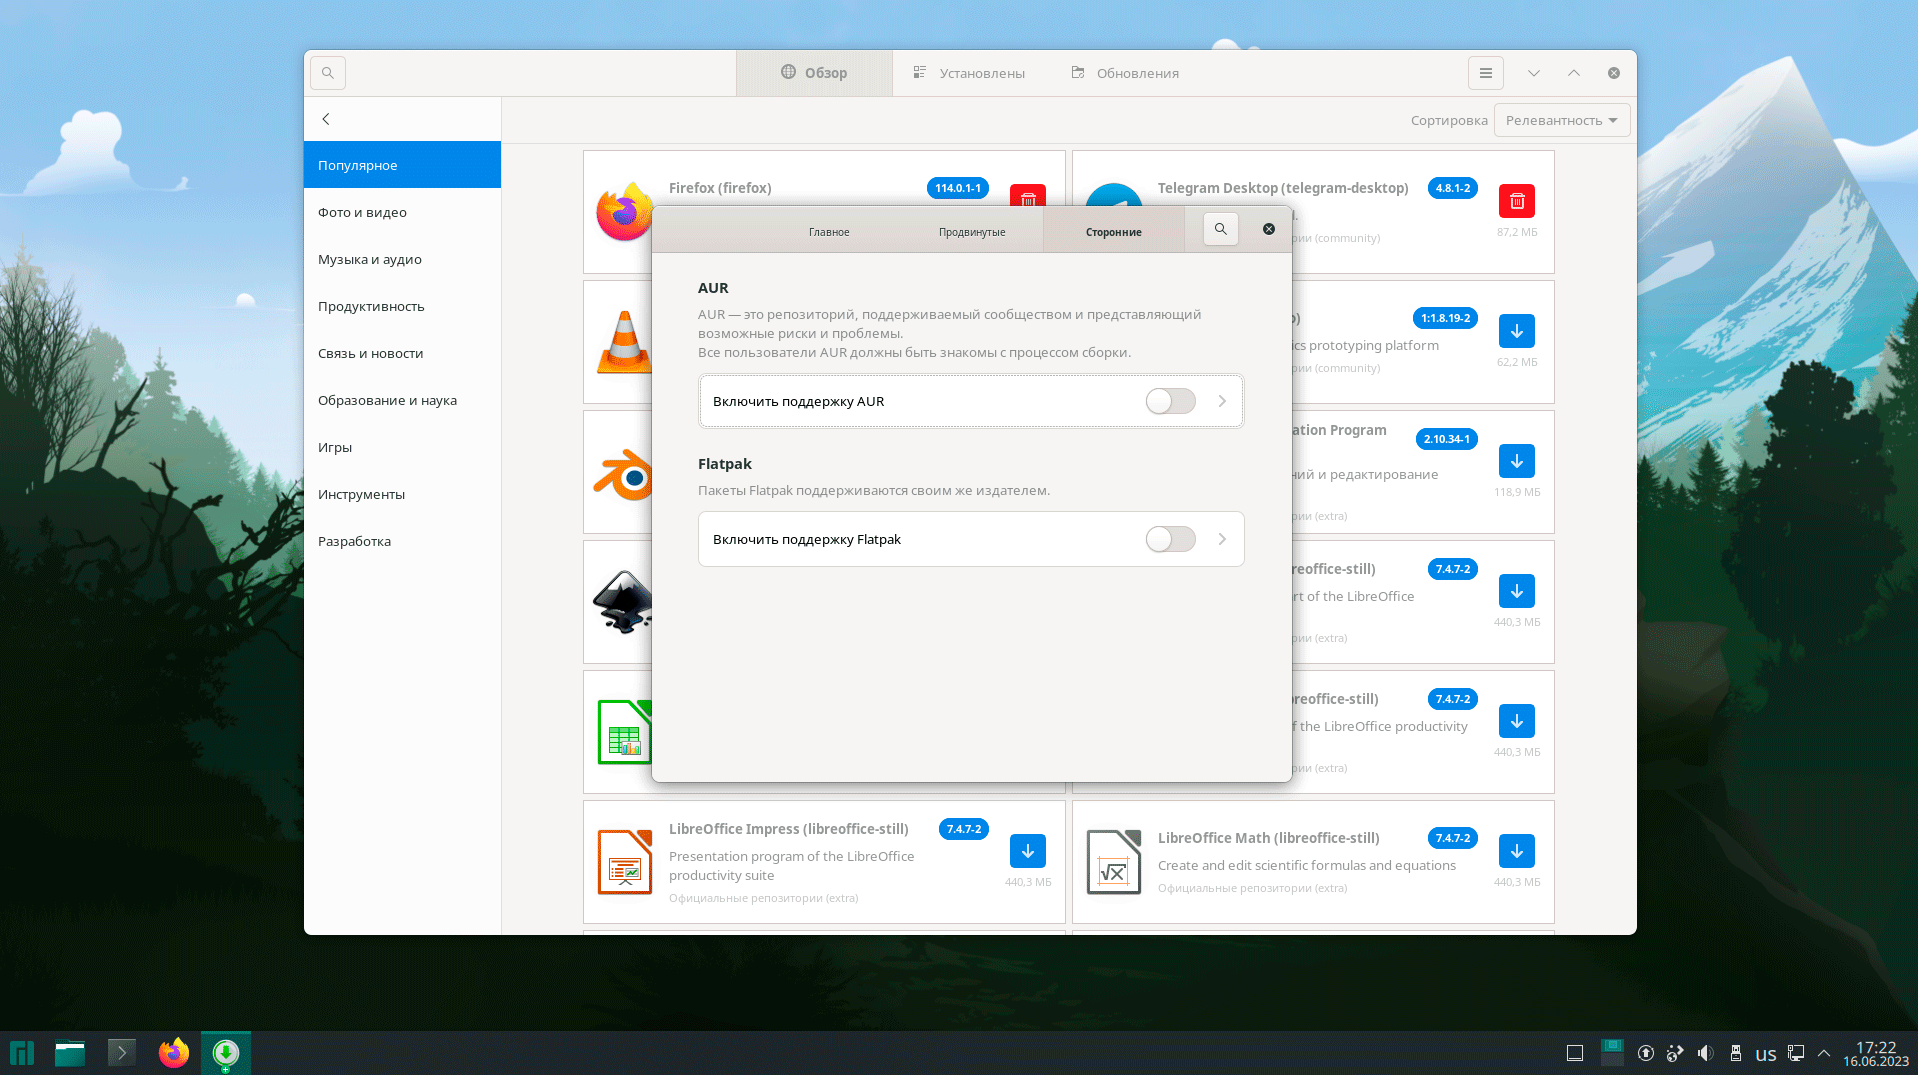Viewport: 1918px width, 1075px height.
Task: Select Фото и видео category
Action: click(x=402, y=212)
